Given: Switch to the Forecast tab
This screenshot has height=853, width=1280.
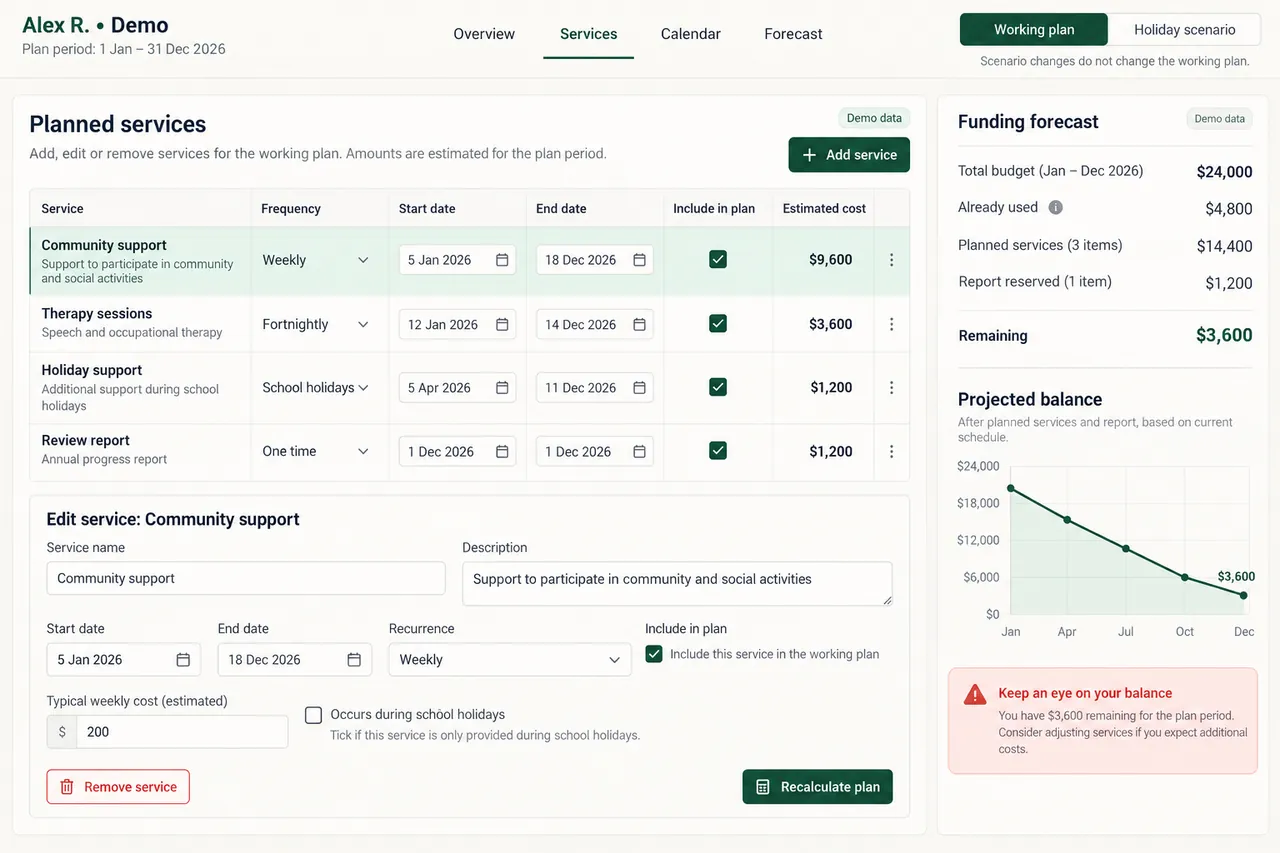Looking at the screenshot, I should (793, 34).
